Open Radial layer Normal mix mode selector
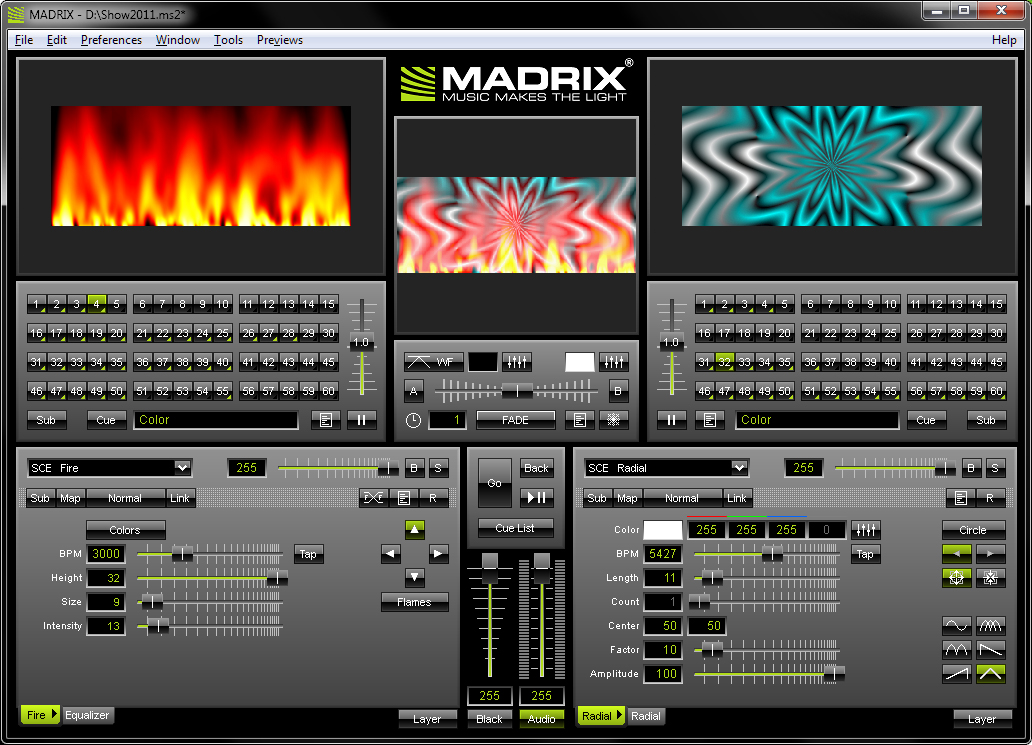Viewport: 1032px width, 745px height. coord(682,498)
